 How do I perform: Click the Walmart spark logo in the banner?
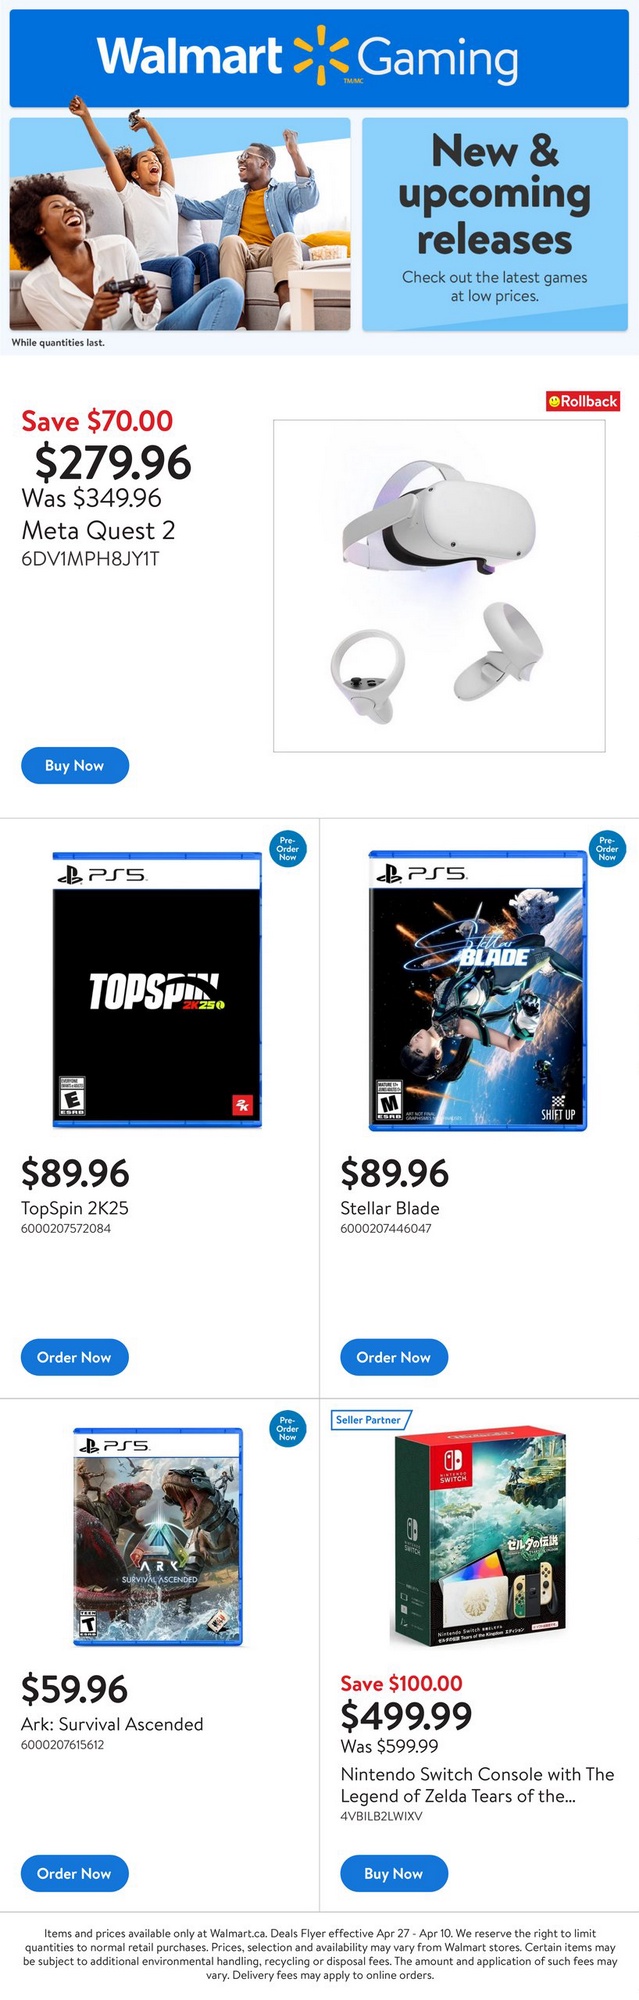320,56
